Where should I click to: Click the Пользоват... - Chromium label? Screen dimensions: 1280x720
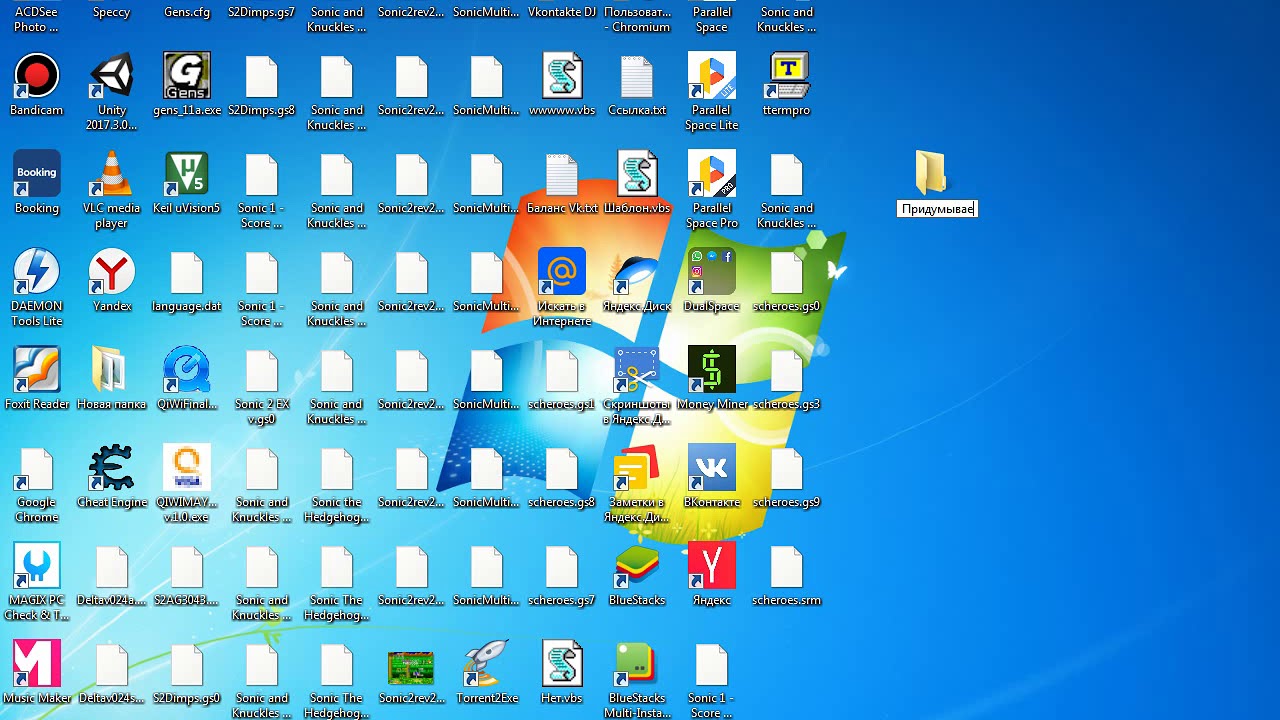[637, 19]
